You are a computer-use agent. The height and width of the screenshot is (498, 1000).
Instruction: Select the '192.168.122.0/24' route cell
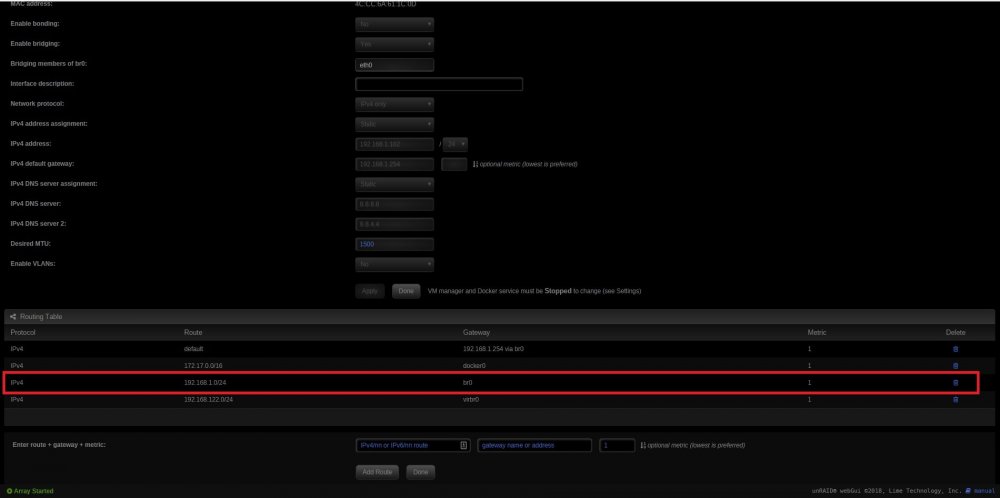(x=207, y=399)
